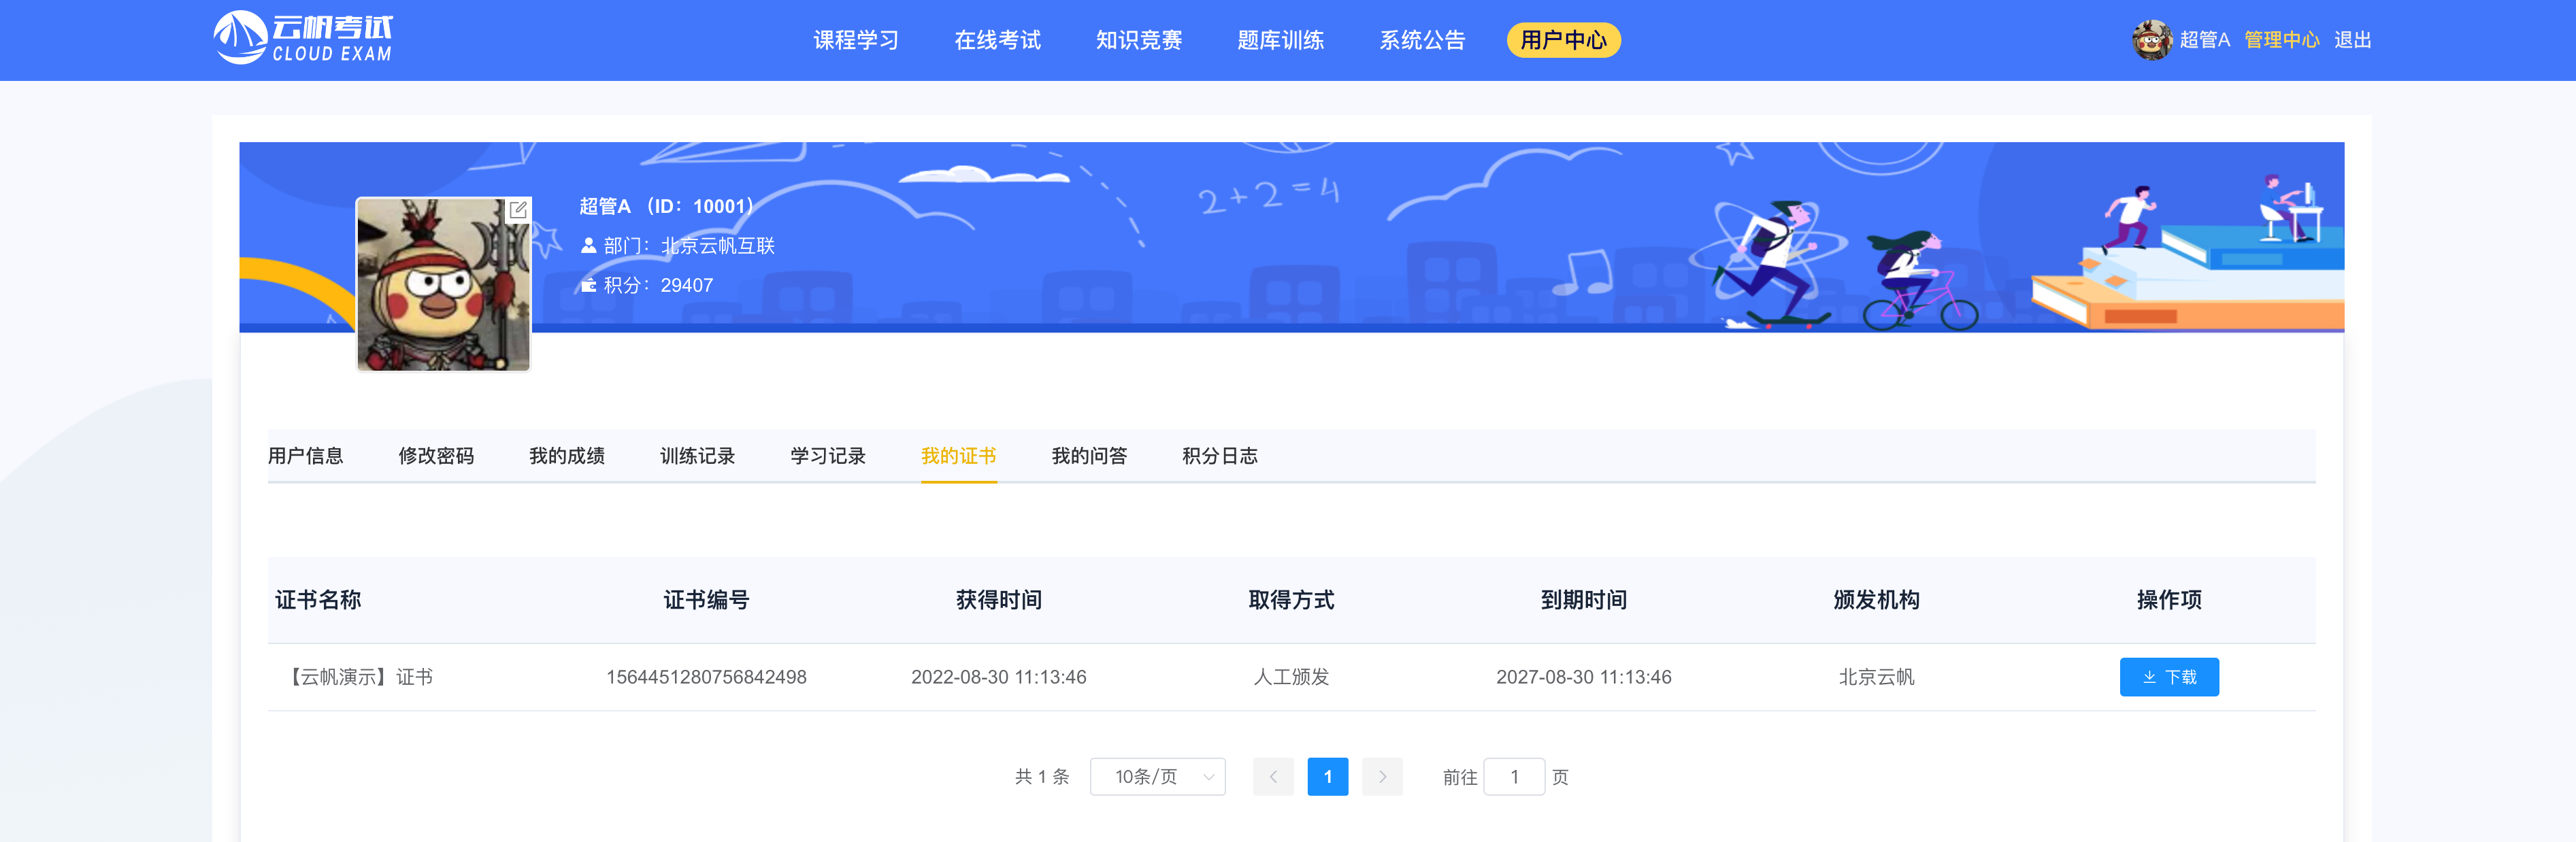The width and height of the screenshot is (2576, 842).
Task: Click the large profile avatar picture
Action: [443, 284]
